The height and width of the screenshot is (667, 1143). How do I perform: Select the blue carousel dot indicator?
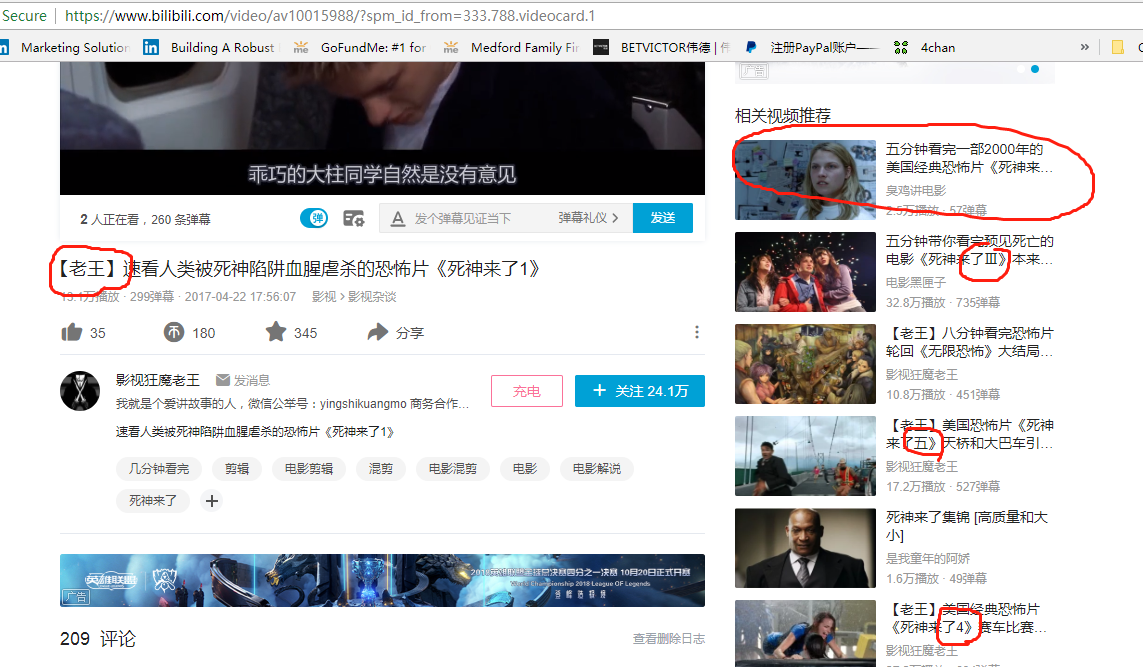click(x=1034, y=69)
